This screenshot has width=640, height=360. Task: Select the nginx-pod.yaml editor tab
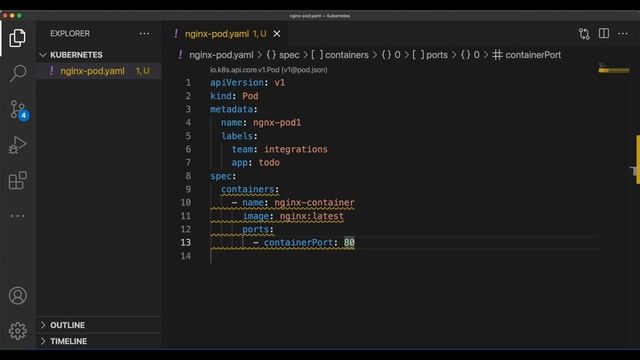[225, 33]
